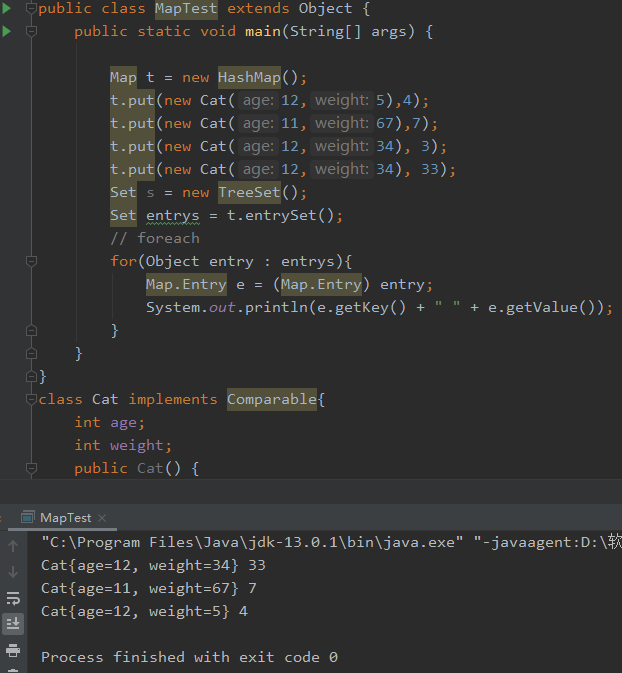Click the java.exe command line in the console
Screen dimensions: 622x673
[331, 542]
